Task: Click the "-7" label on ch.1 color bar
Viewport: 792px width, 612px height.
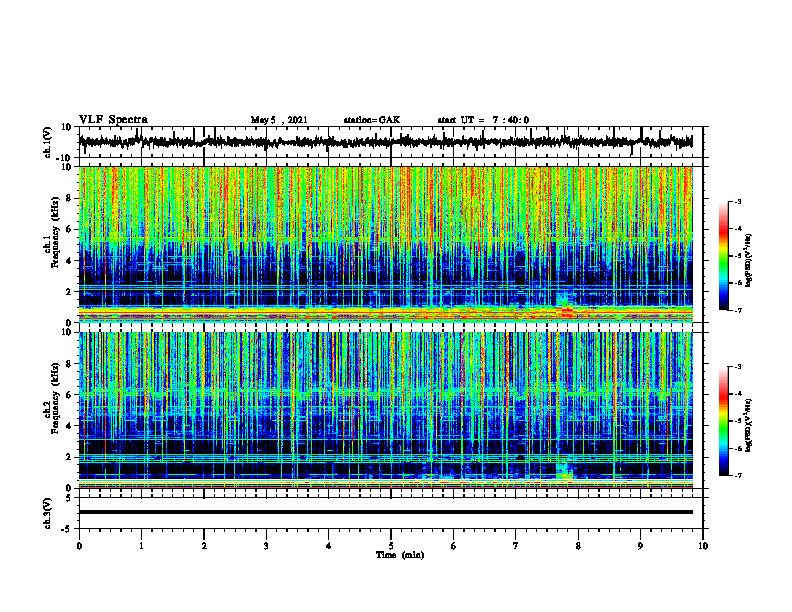Action: [x=737, y=311]
